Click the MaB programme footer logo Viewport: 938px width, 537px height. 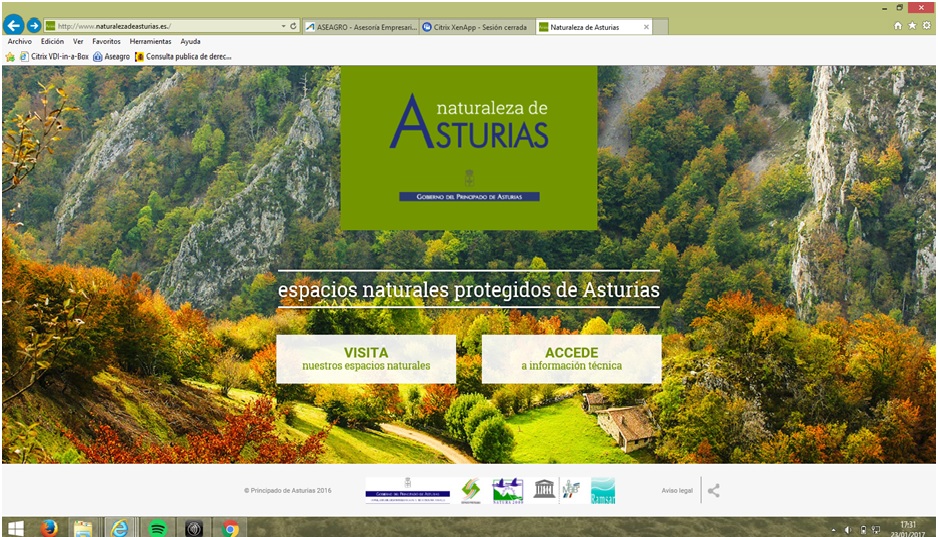(x=571, y=490)
